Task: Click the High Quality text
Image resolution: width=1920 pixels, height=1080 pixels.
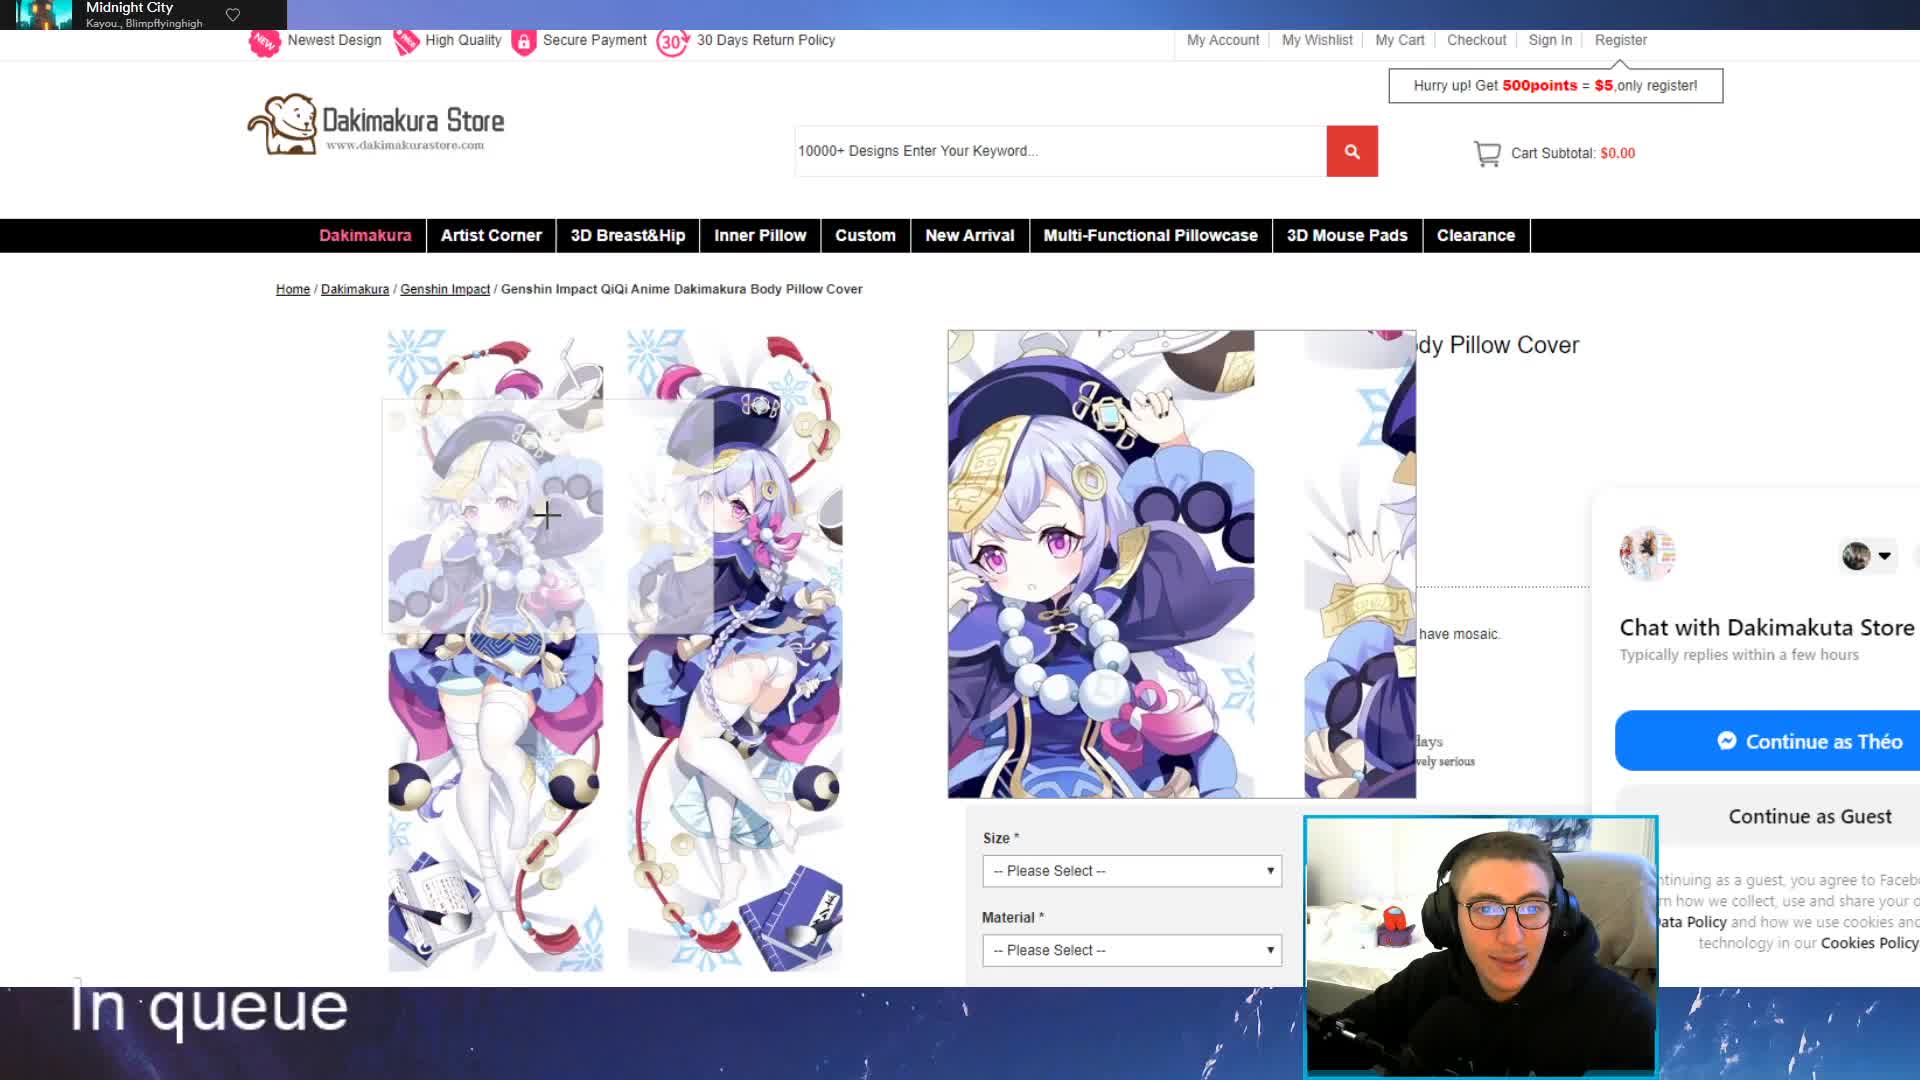Action: (463, 40)
